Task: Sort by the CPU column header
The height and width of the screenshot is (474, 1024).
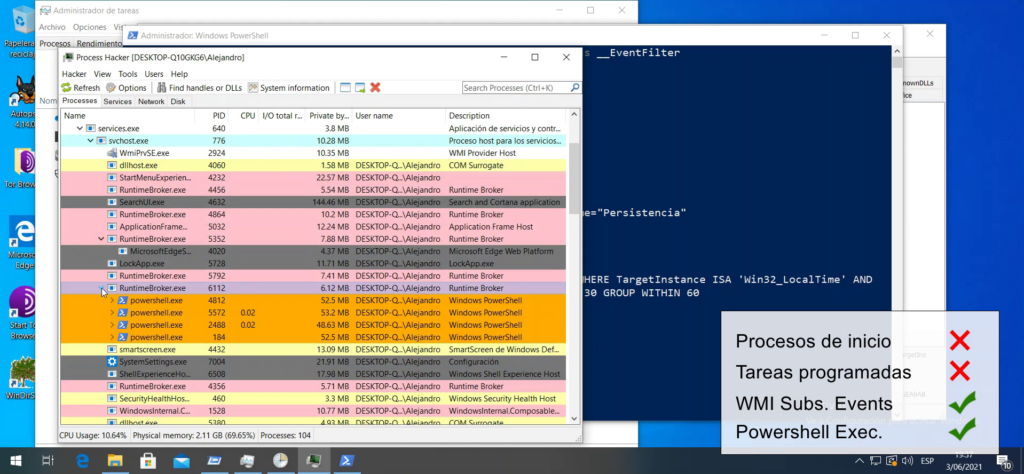Action: [x=244, y=116]
